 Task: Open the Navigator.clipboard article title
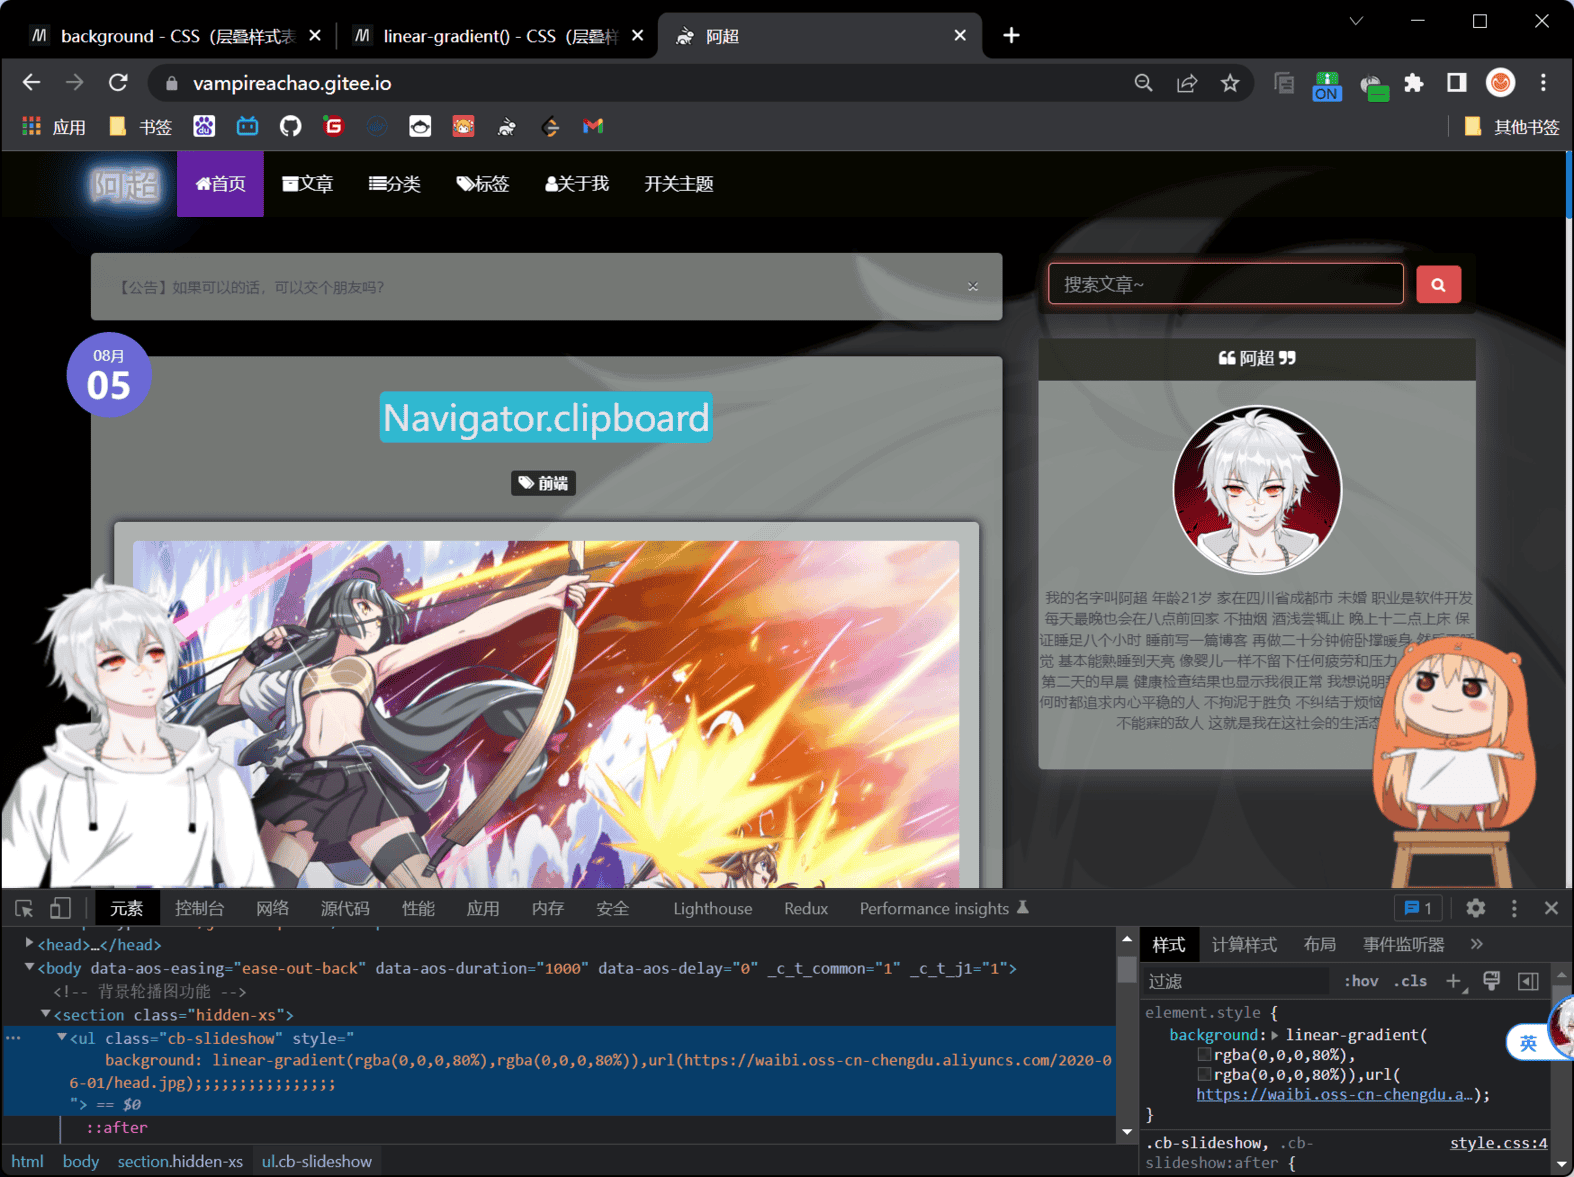(546, 418)
